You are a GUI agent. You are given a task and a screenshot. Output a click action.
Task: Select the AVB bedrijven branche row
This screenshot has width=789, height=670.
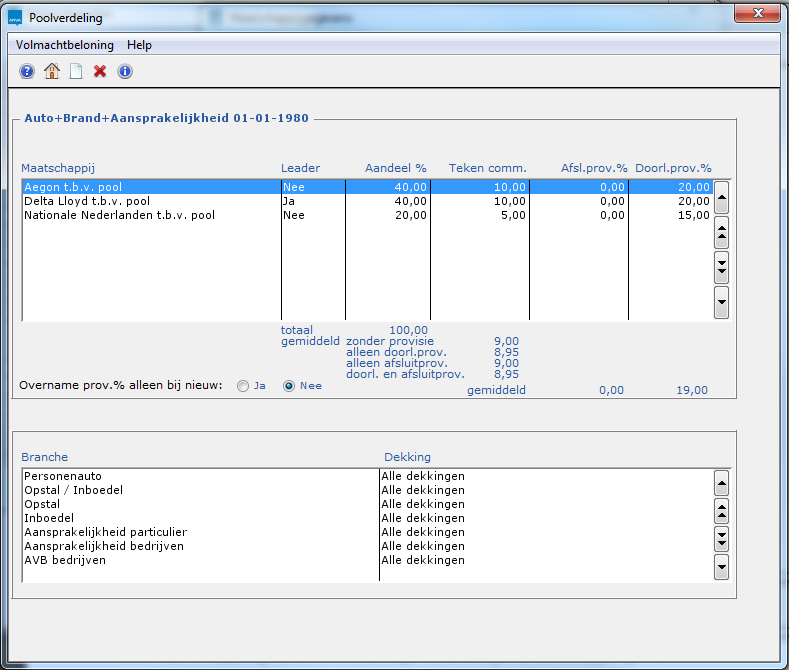(x=65, y=561)
